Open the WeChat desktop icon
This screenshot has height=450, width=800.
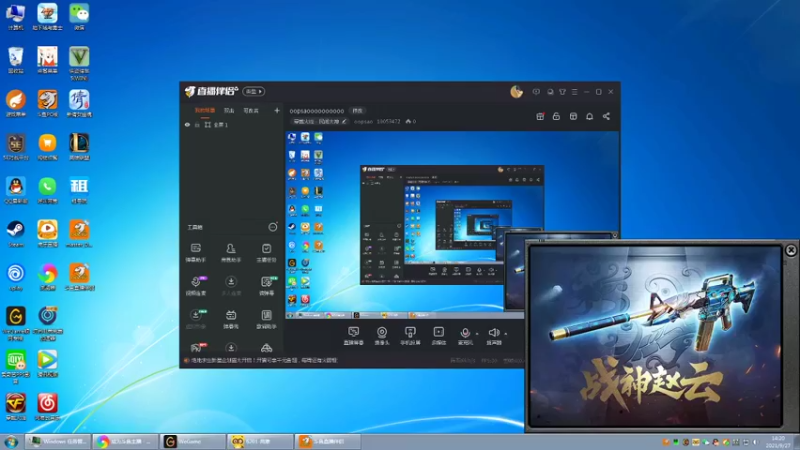[x=79, y=17]
